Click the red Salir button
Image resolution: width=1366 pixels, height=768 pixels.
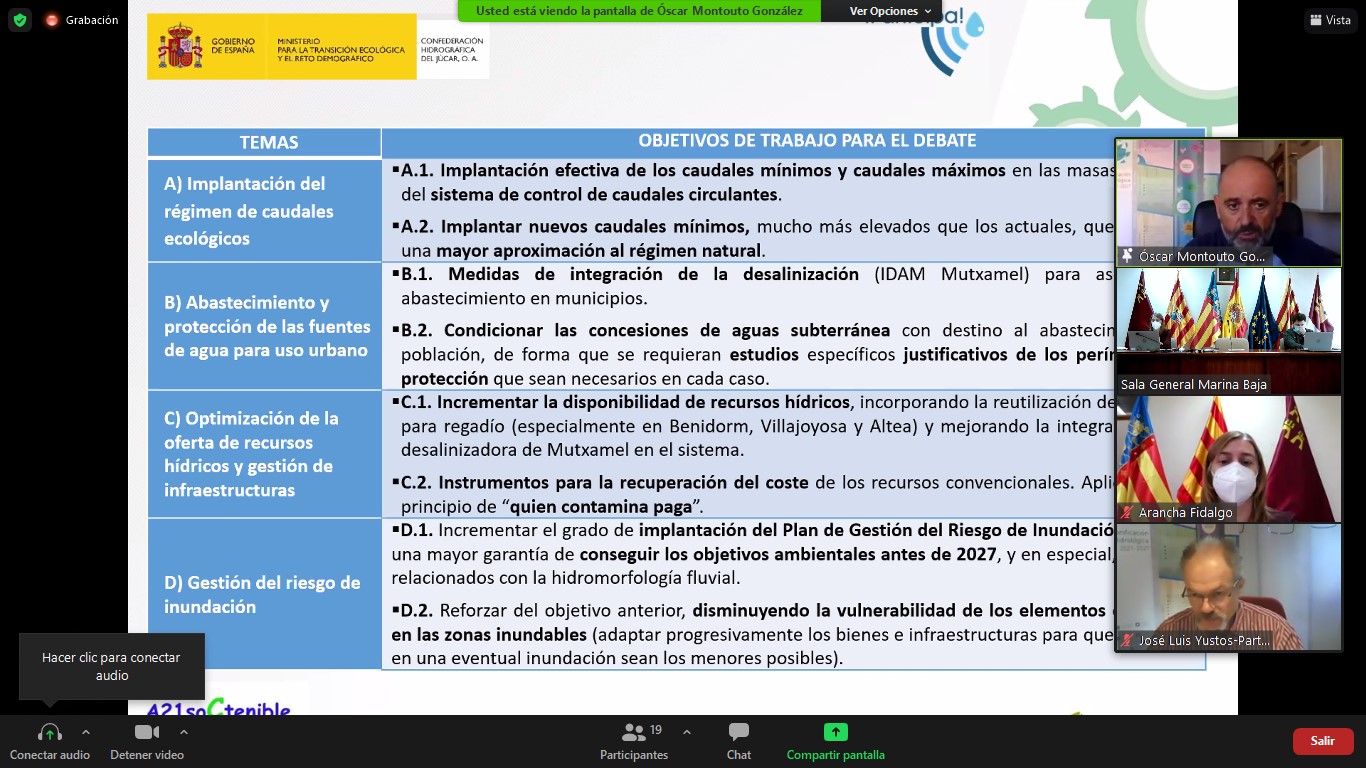[1323, 741]
